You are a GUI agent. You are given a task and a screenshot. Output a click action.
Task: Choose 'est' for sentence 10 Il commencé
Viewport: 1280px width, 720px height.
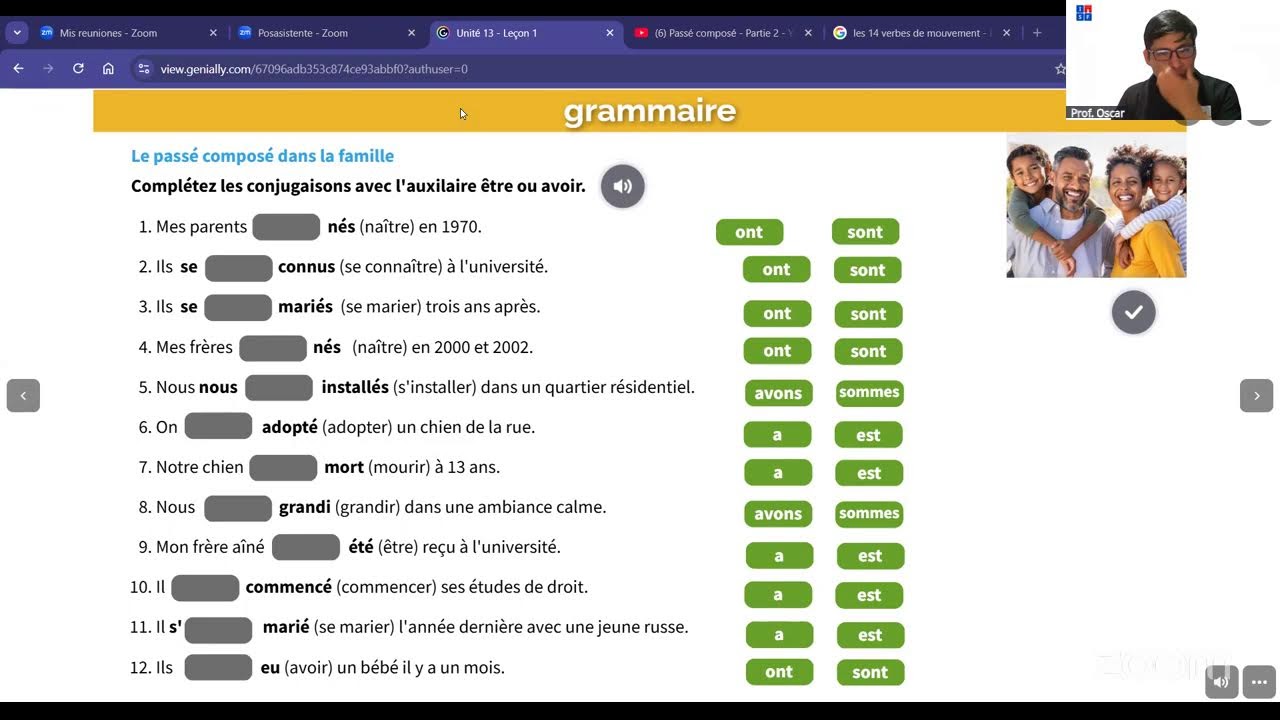[868, 595]
